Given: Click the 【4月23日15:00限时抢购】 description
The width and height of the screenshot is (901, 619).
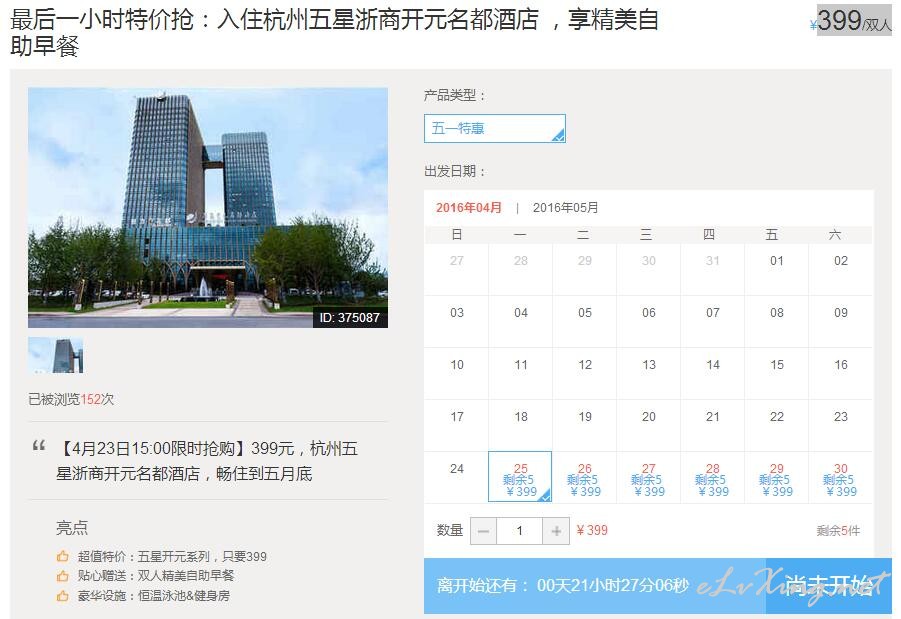Looking at the screenshot, I should click(x=207, y=461).
